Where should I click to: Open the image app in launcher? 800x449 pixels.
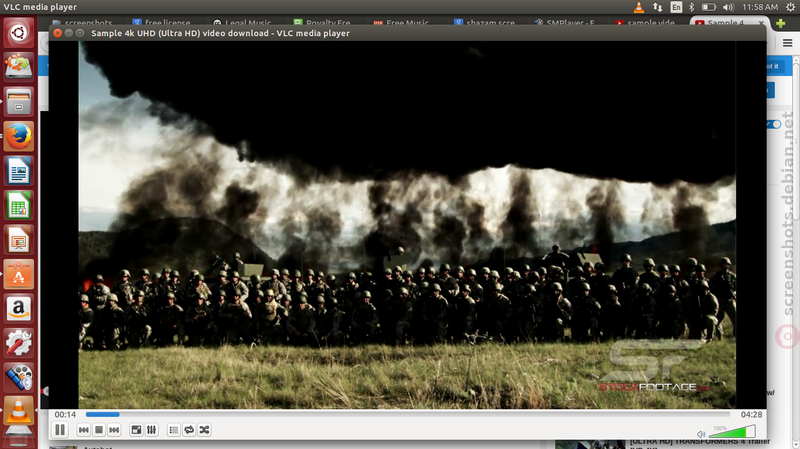pos(18,67)
